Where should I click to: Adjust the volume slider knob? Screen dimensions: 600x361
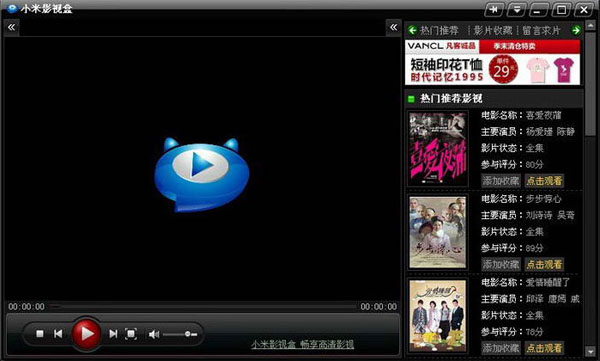[x=188, y=334]
